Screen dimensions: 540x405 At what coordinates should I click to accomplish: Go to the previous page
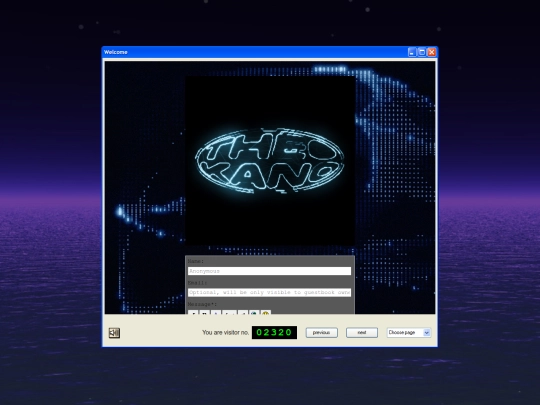(322, 333)
